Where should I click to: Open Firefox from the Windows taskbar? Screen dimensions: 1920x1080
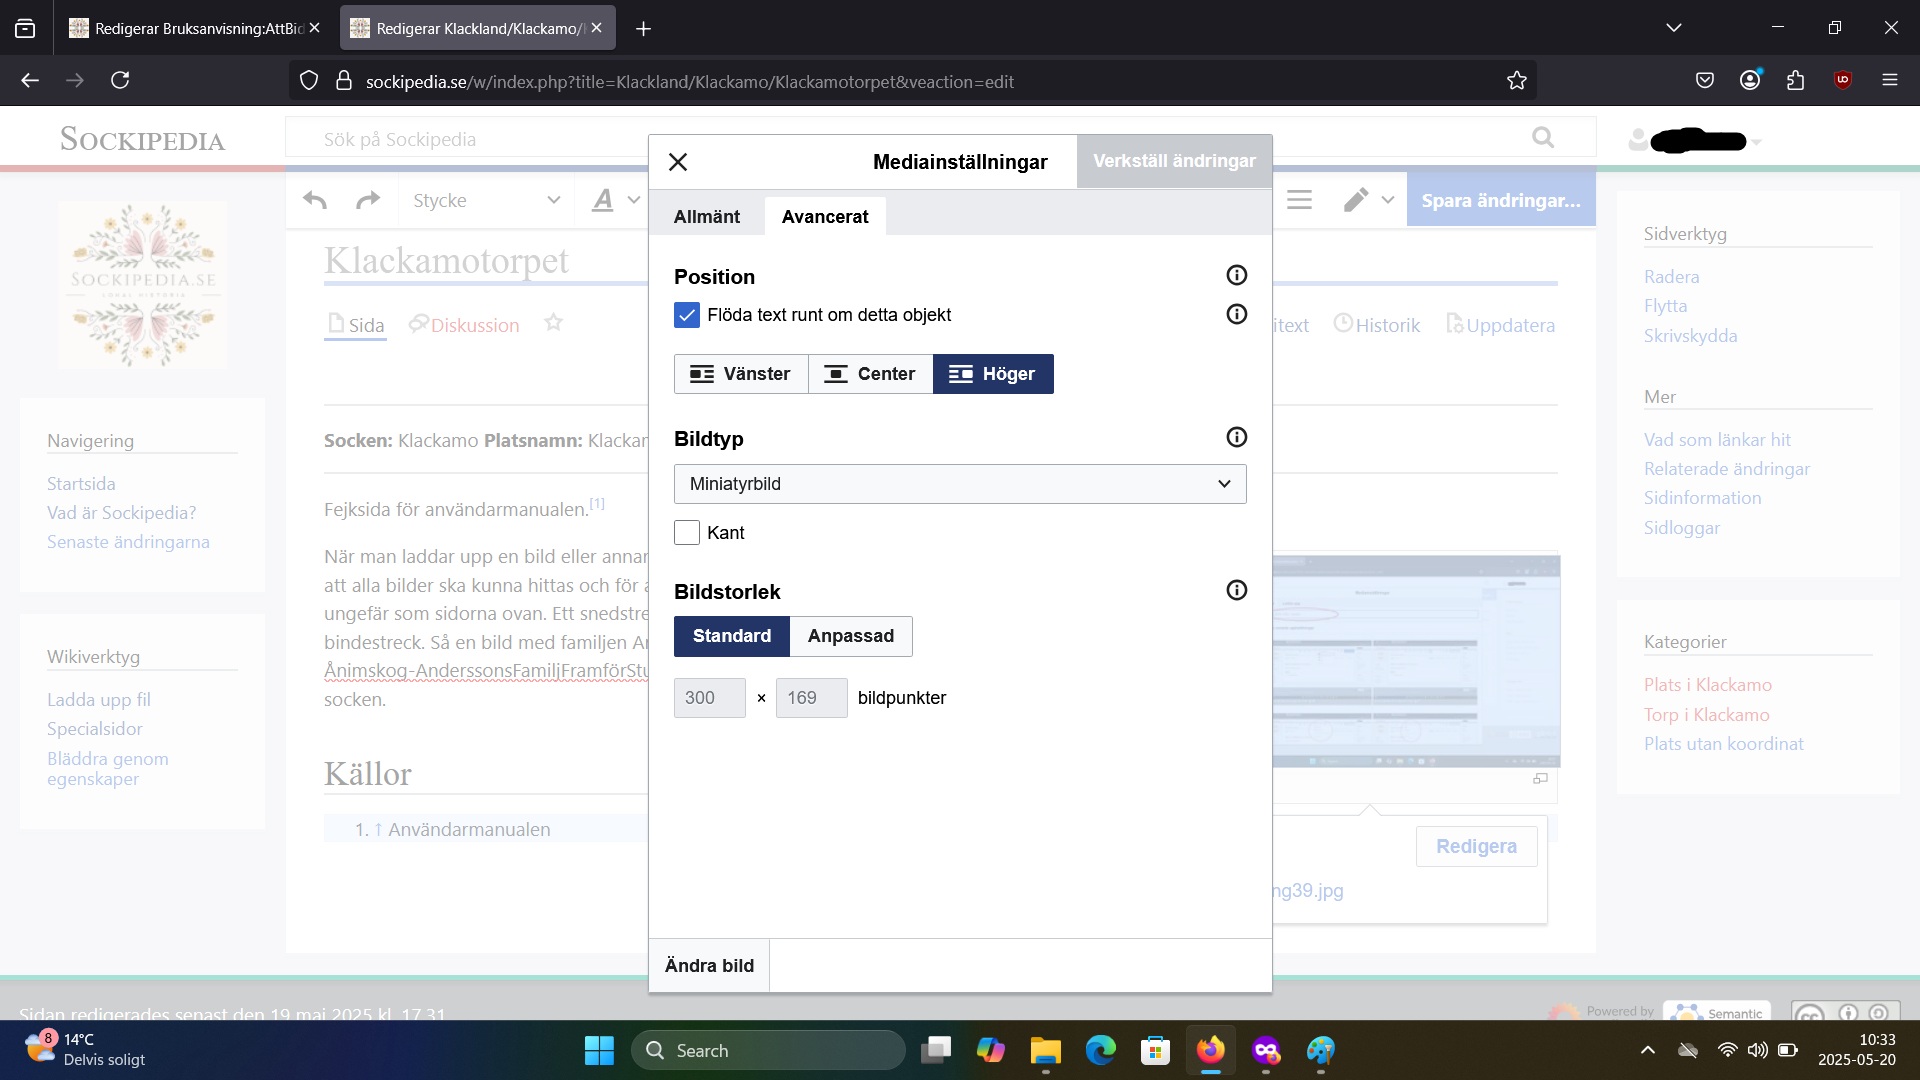tap(1210, 1050)
